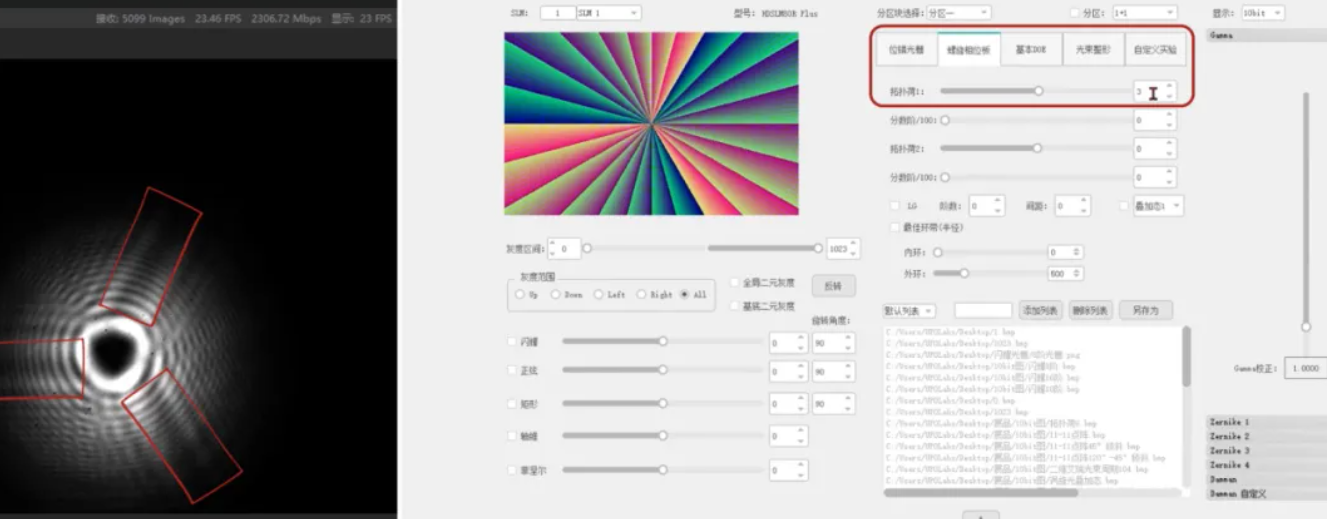Tick the 矩形 checkbox
The width and height of the screenshot is (1327, 519).
(513, 404)
